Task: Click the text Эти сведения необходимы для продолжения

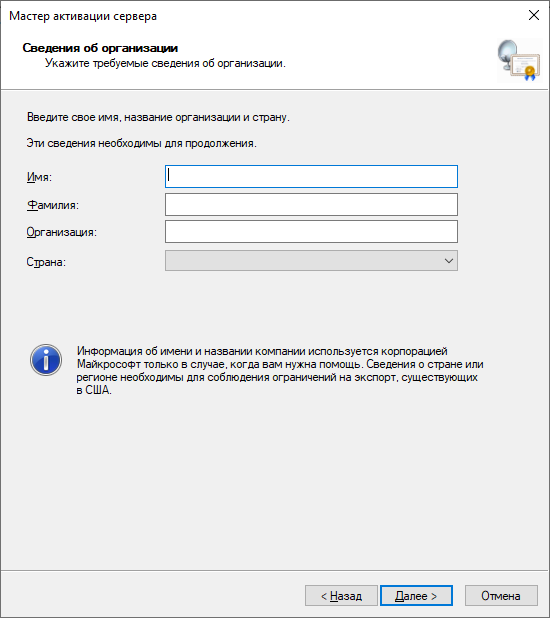Action: [x=142, y=143]
